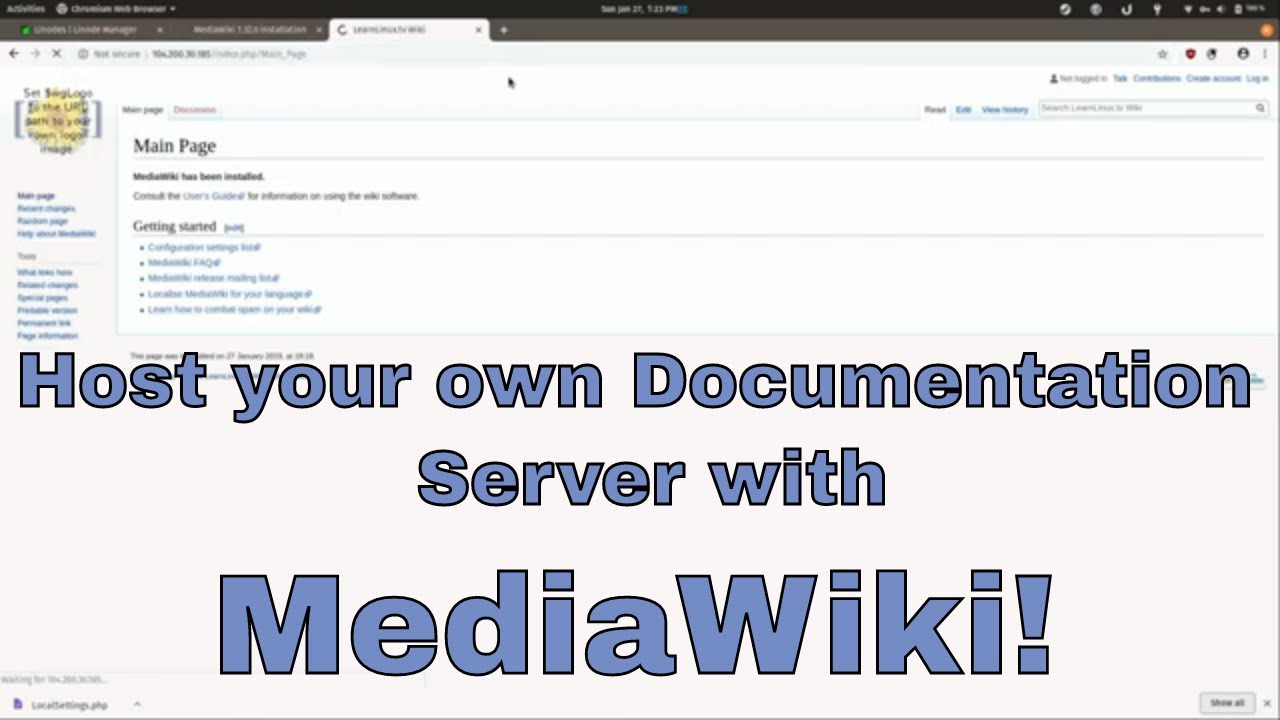Close the MediaWiki installation tab

click(320, 30)
